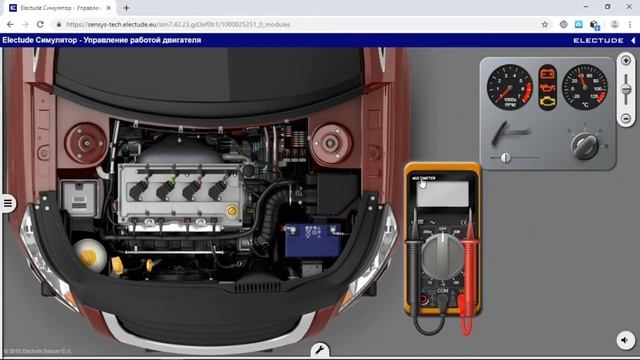This screenshot has height=360, width=640.
Task: Click the engine control unit box
Action: click(x=79, y=198)
